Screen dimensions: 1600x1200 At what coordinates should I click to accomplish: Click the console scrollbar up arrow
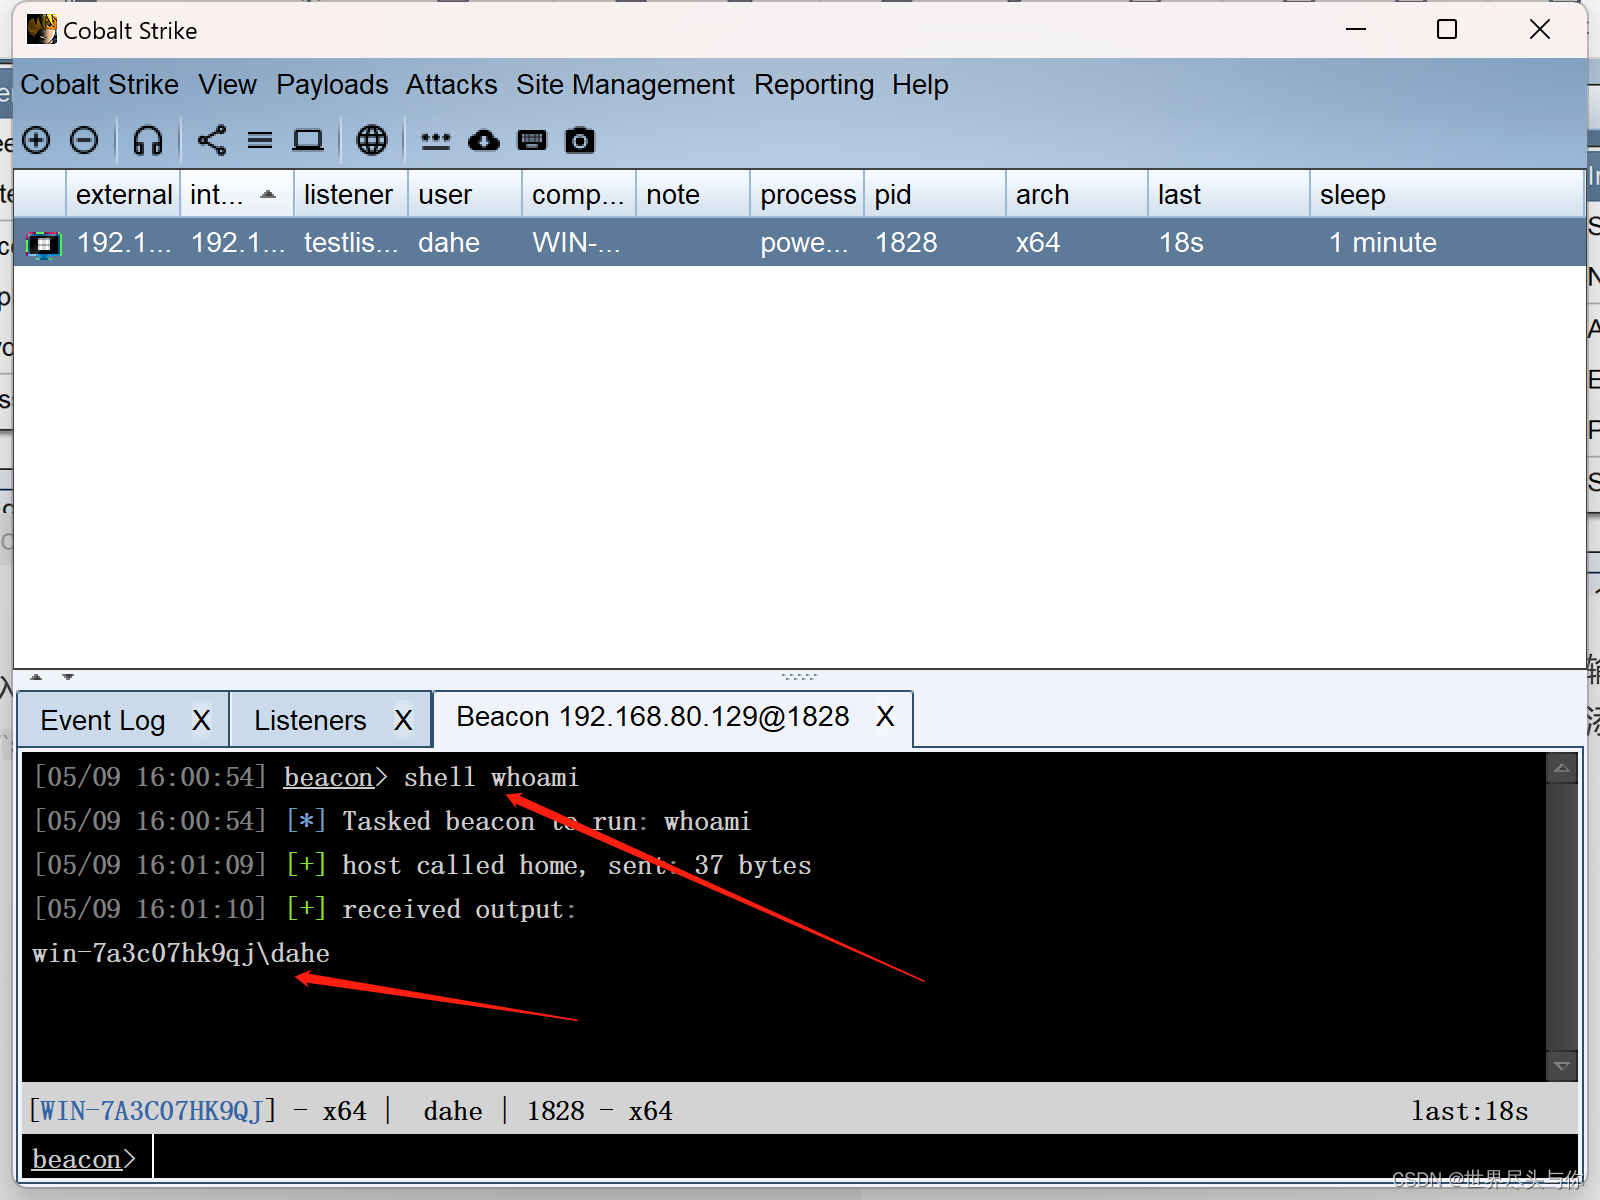coord(1561,768)
